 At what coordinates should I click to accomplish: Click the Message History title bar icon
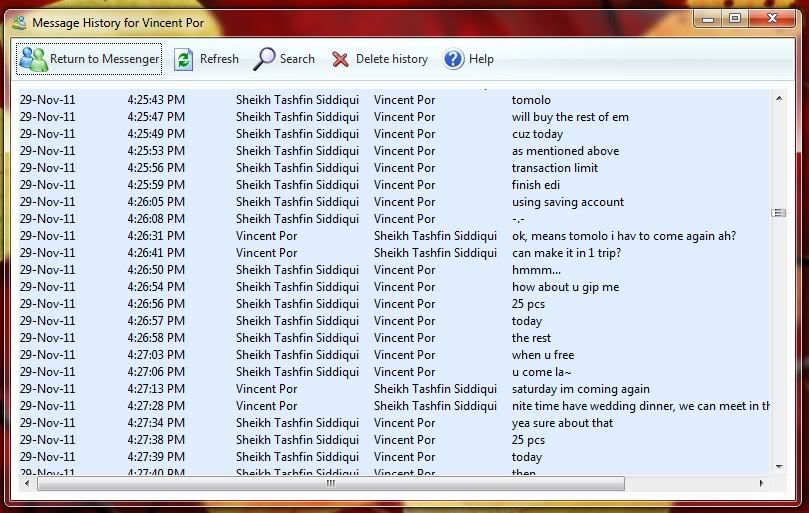(19, 23)
